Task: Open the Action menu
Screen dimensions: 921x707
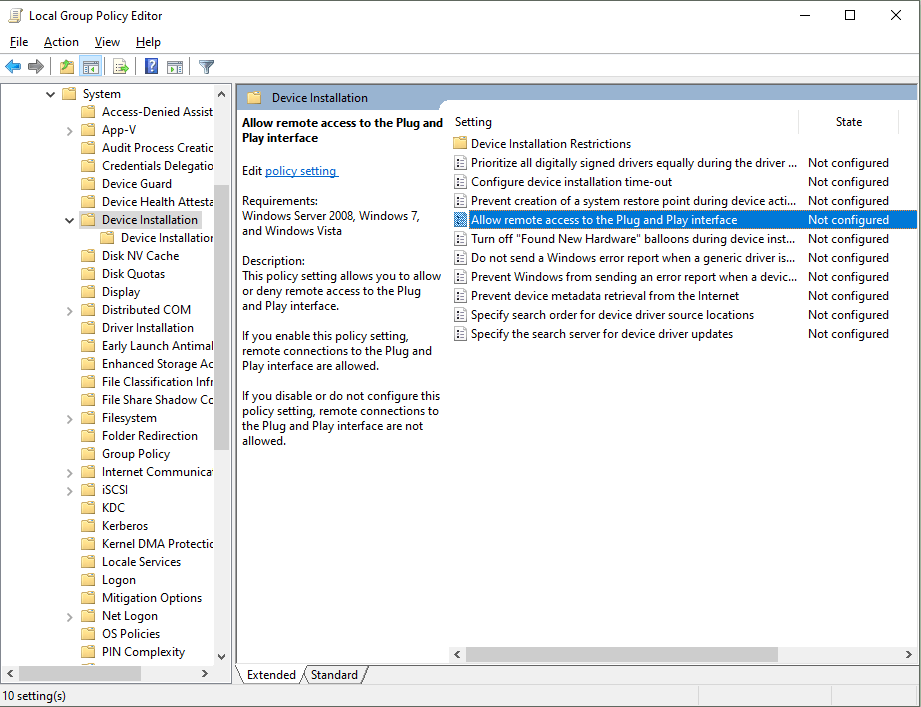Action: click(x=61, y=42)
